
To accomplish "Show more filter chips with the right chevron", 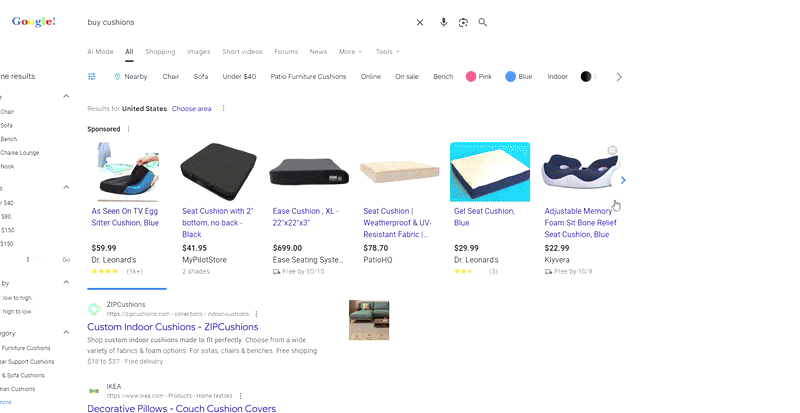I will coord(619,77).
